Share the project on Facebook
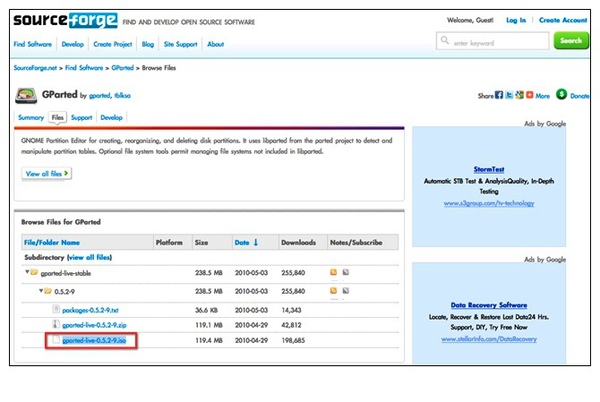The height and width of the screenshot is (402, 600). click(499, 95)
